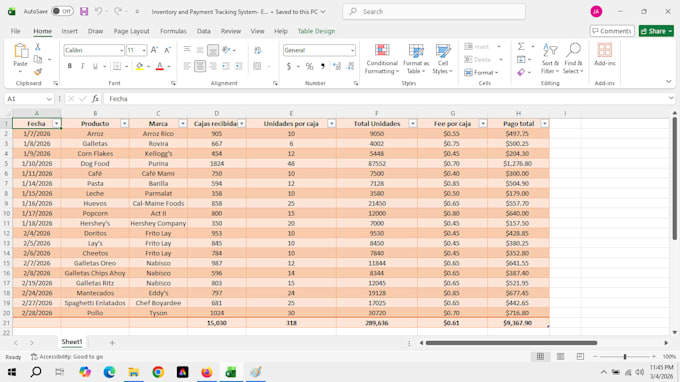Open the JA account profile button
This screenshot has height=382, width=680.
click(596, 12)
